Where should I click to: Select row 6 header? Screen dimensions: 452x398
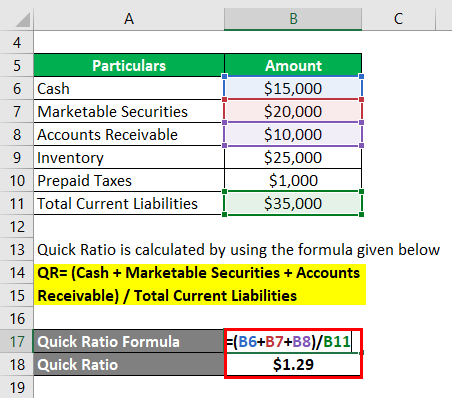coord(17,88)
